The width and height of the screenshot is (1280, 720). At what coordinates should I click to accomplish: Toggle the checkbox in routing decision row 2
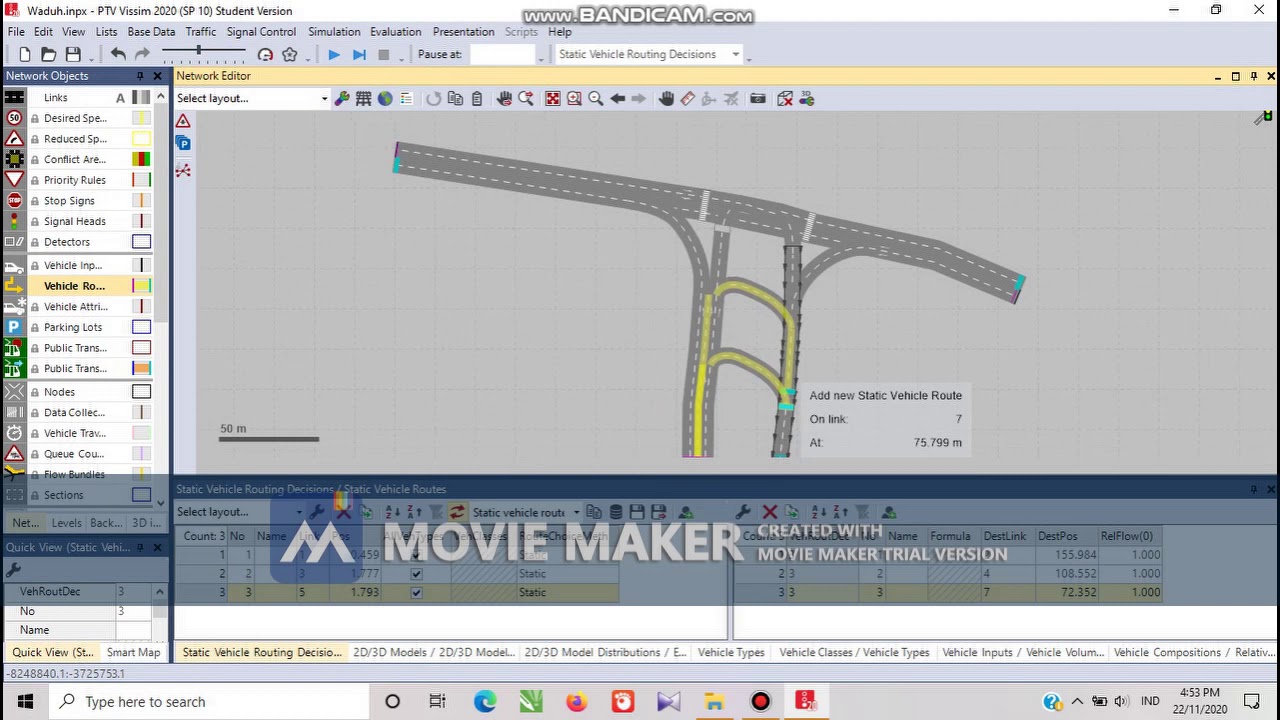[416, 574]
